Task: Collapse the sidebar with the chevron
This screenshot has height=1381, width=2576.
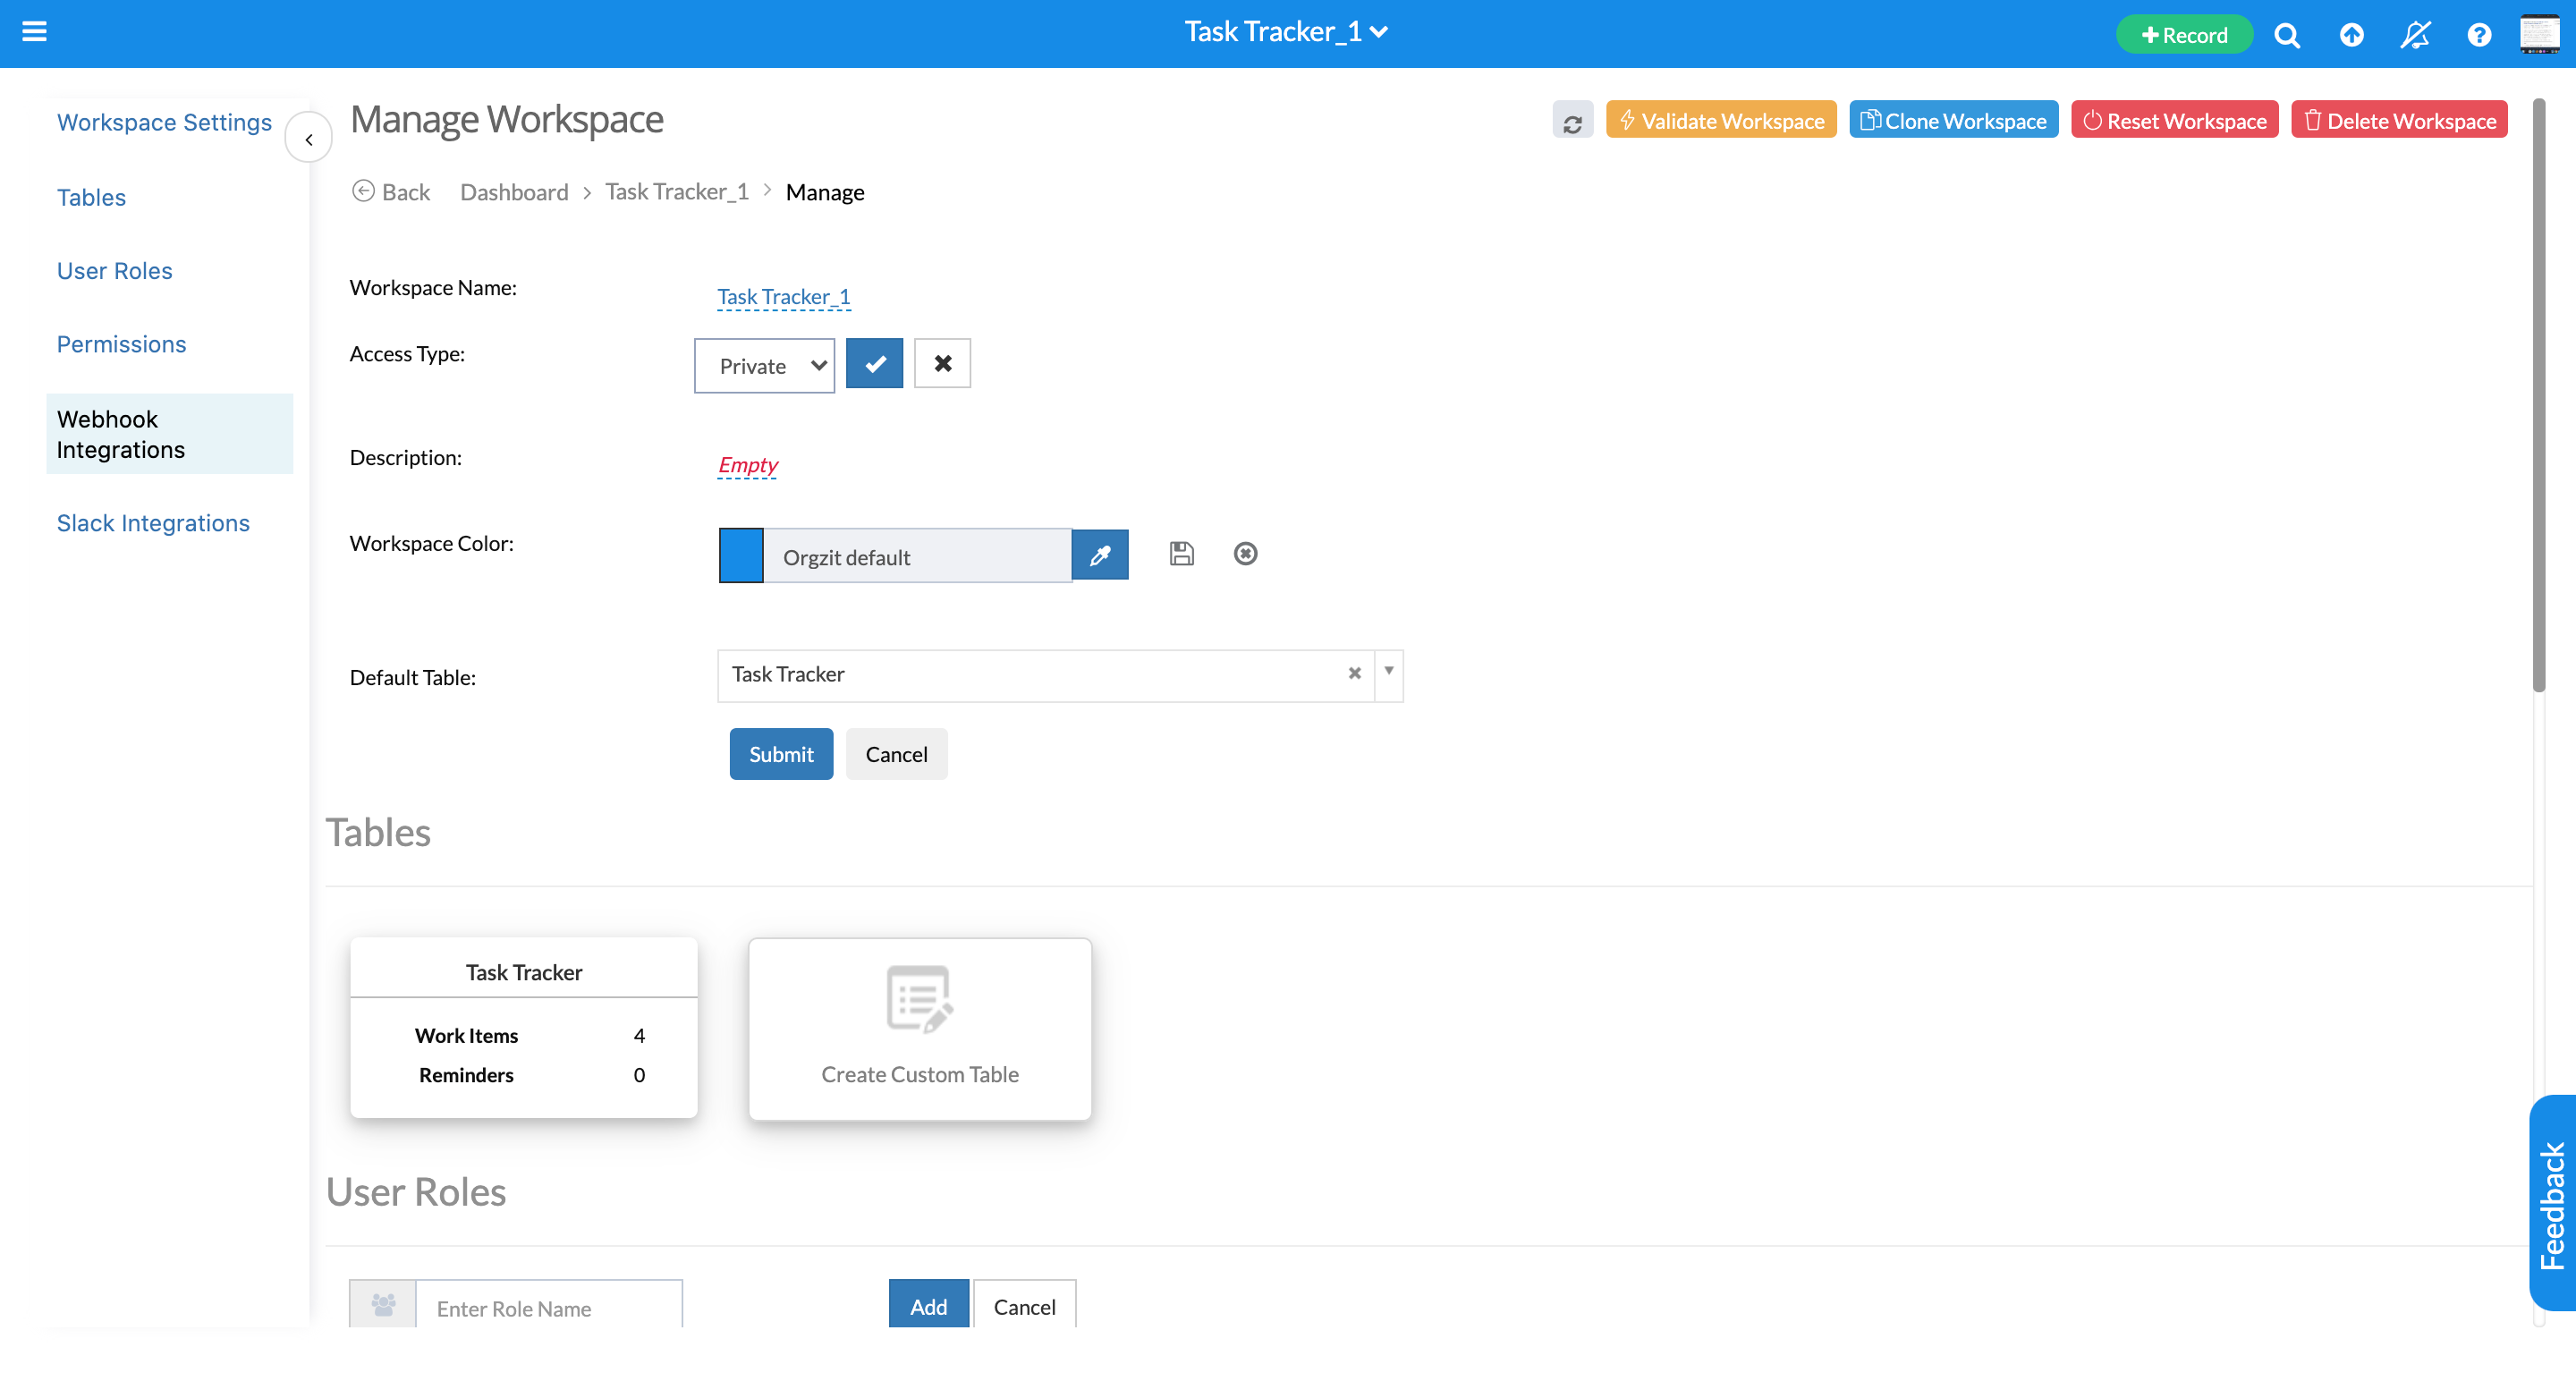Action: click(x=309, y=139)
